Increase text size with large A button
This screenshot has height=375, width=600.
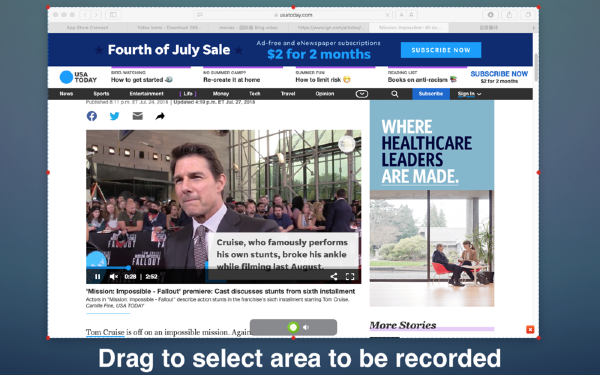411,15
